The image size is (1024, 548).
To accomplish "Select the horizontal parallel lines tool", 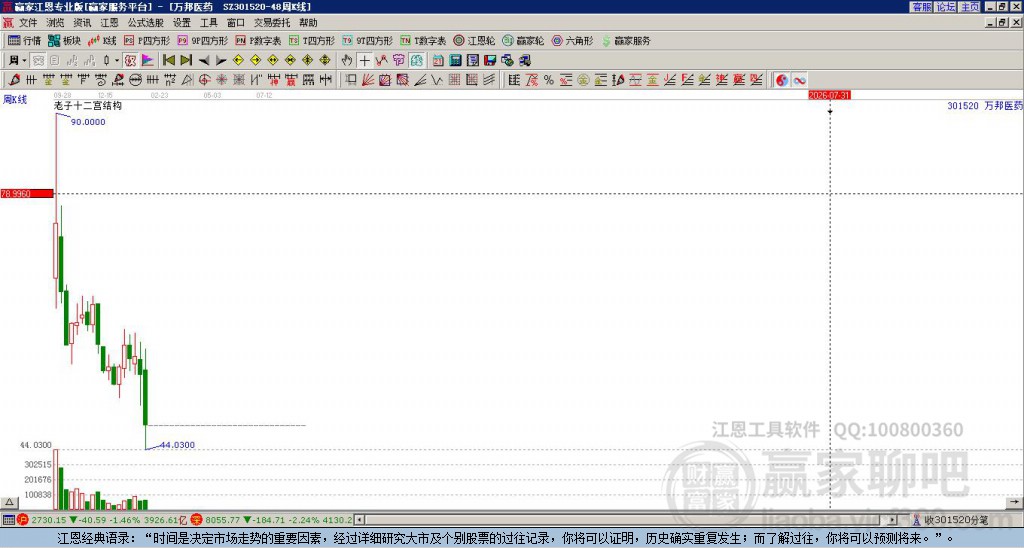I will (x=31, y=80).
